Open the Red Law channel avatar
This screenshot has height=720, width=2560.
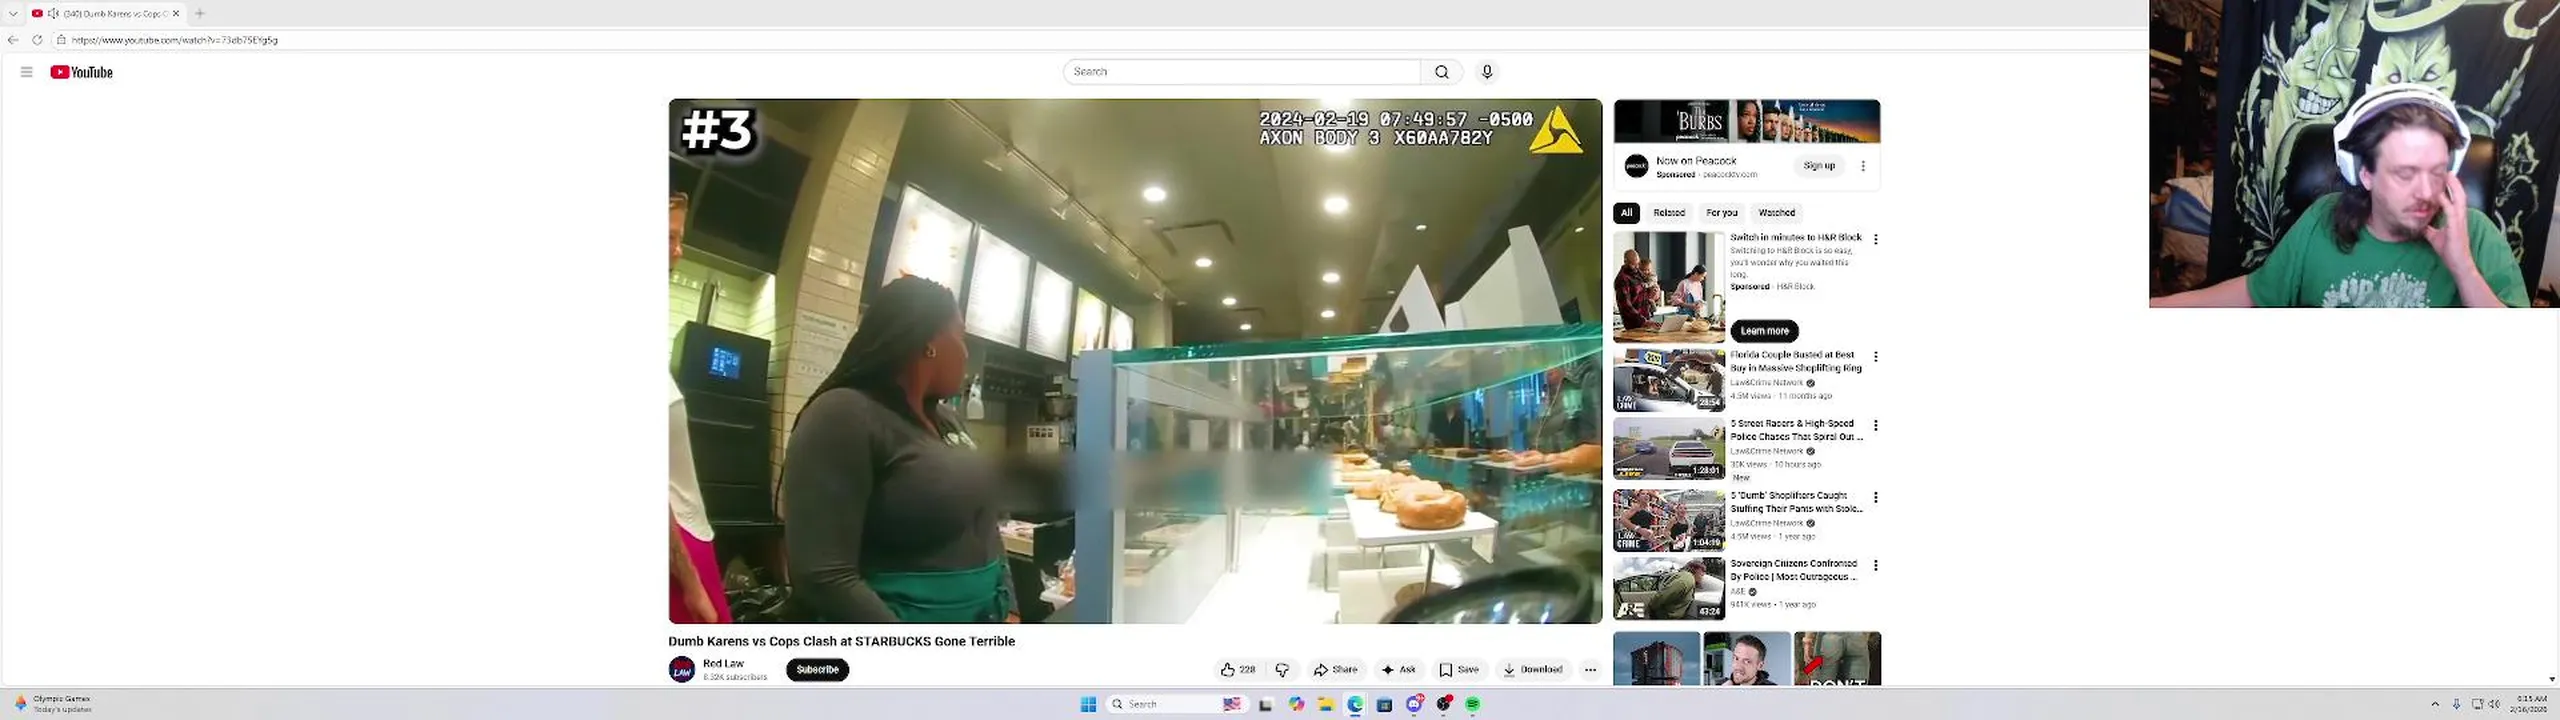coord(682,670)
